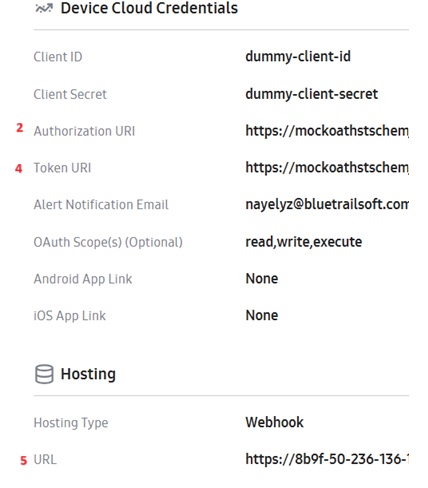Click the red number 4 marker

click(19, 168)
